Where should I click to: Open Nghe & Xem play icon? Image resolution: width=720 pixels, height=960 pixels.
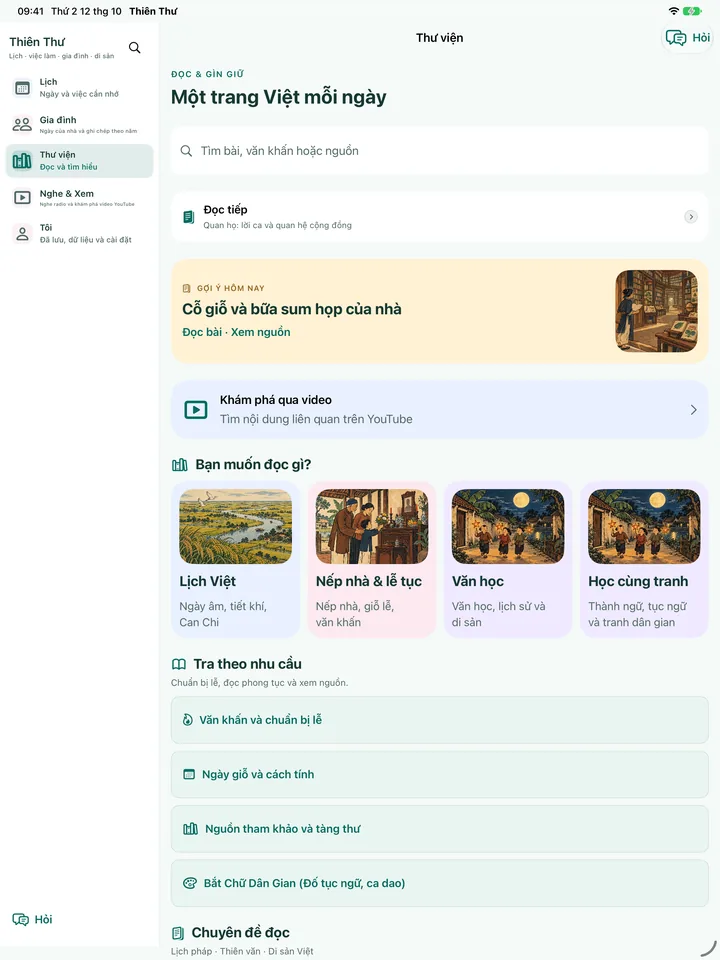[22, 198]
